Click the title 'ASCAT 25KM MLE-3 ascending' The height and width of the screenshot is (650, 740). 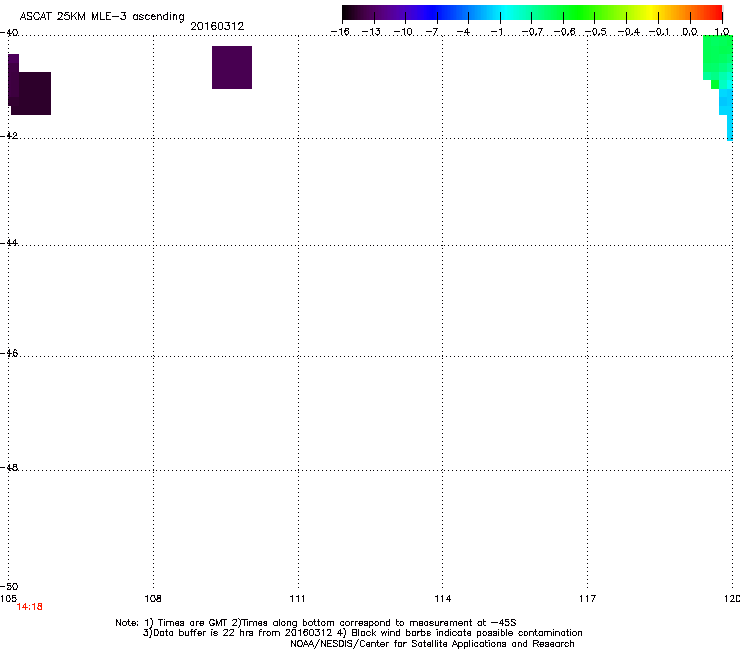[102, 17]
